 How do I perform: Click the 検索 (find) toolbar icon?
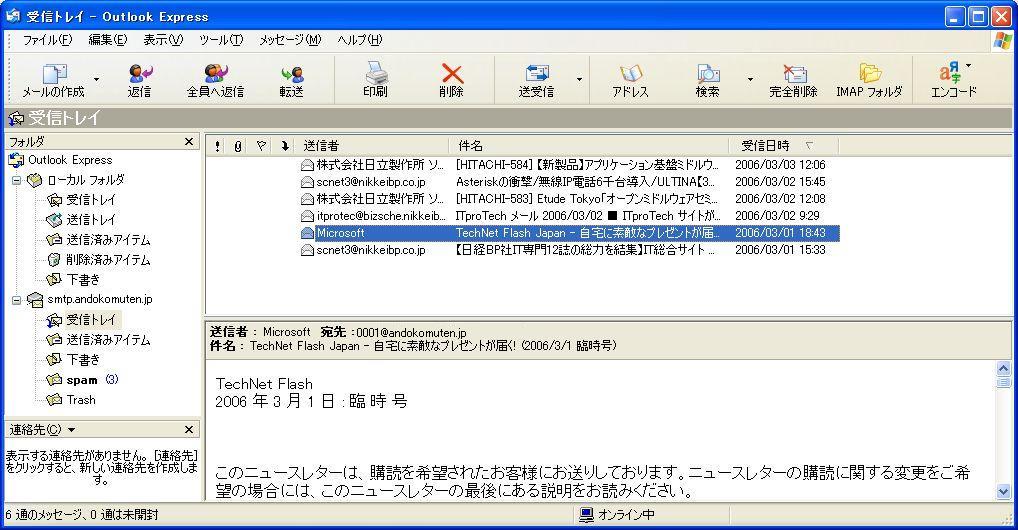coord(708,73)
